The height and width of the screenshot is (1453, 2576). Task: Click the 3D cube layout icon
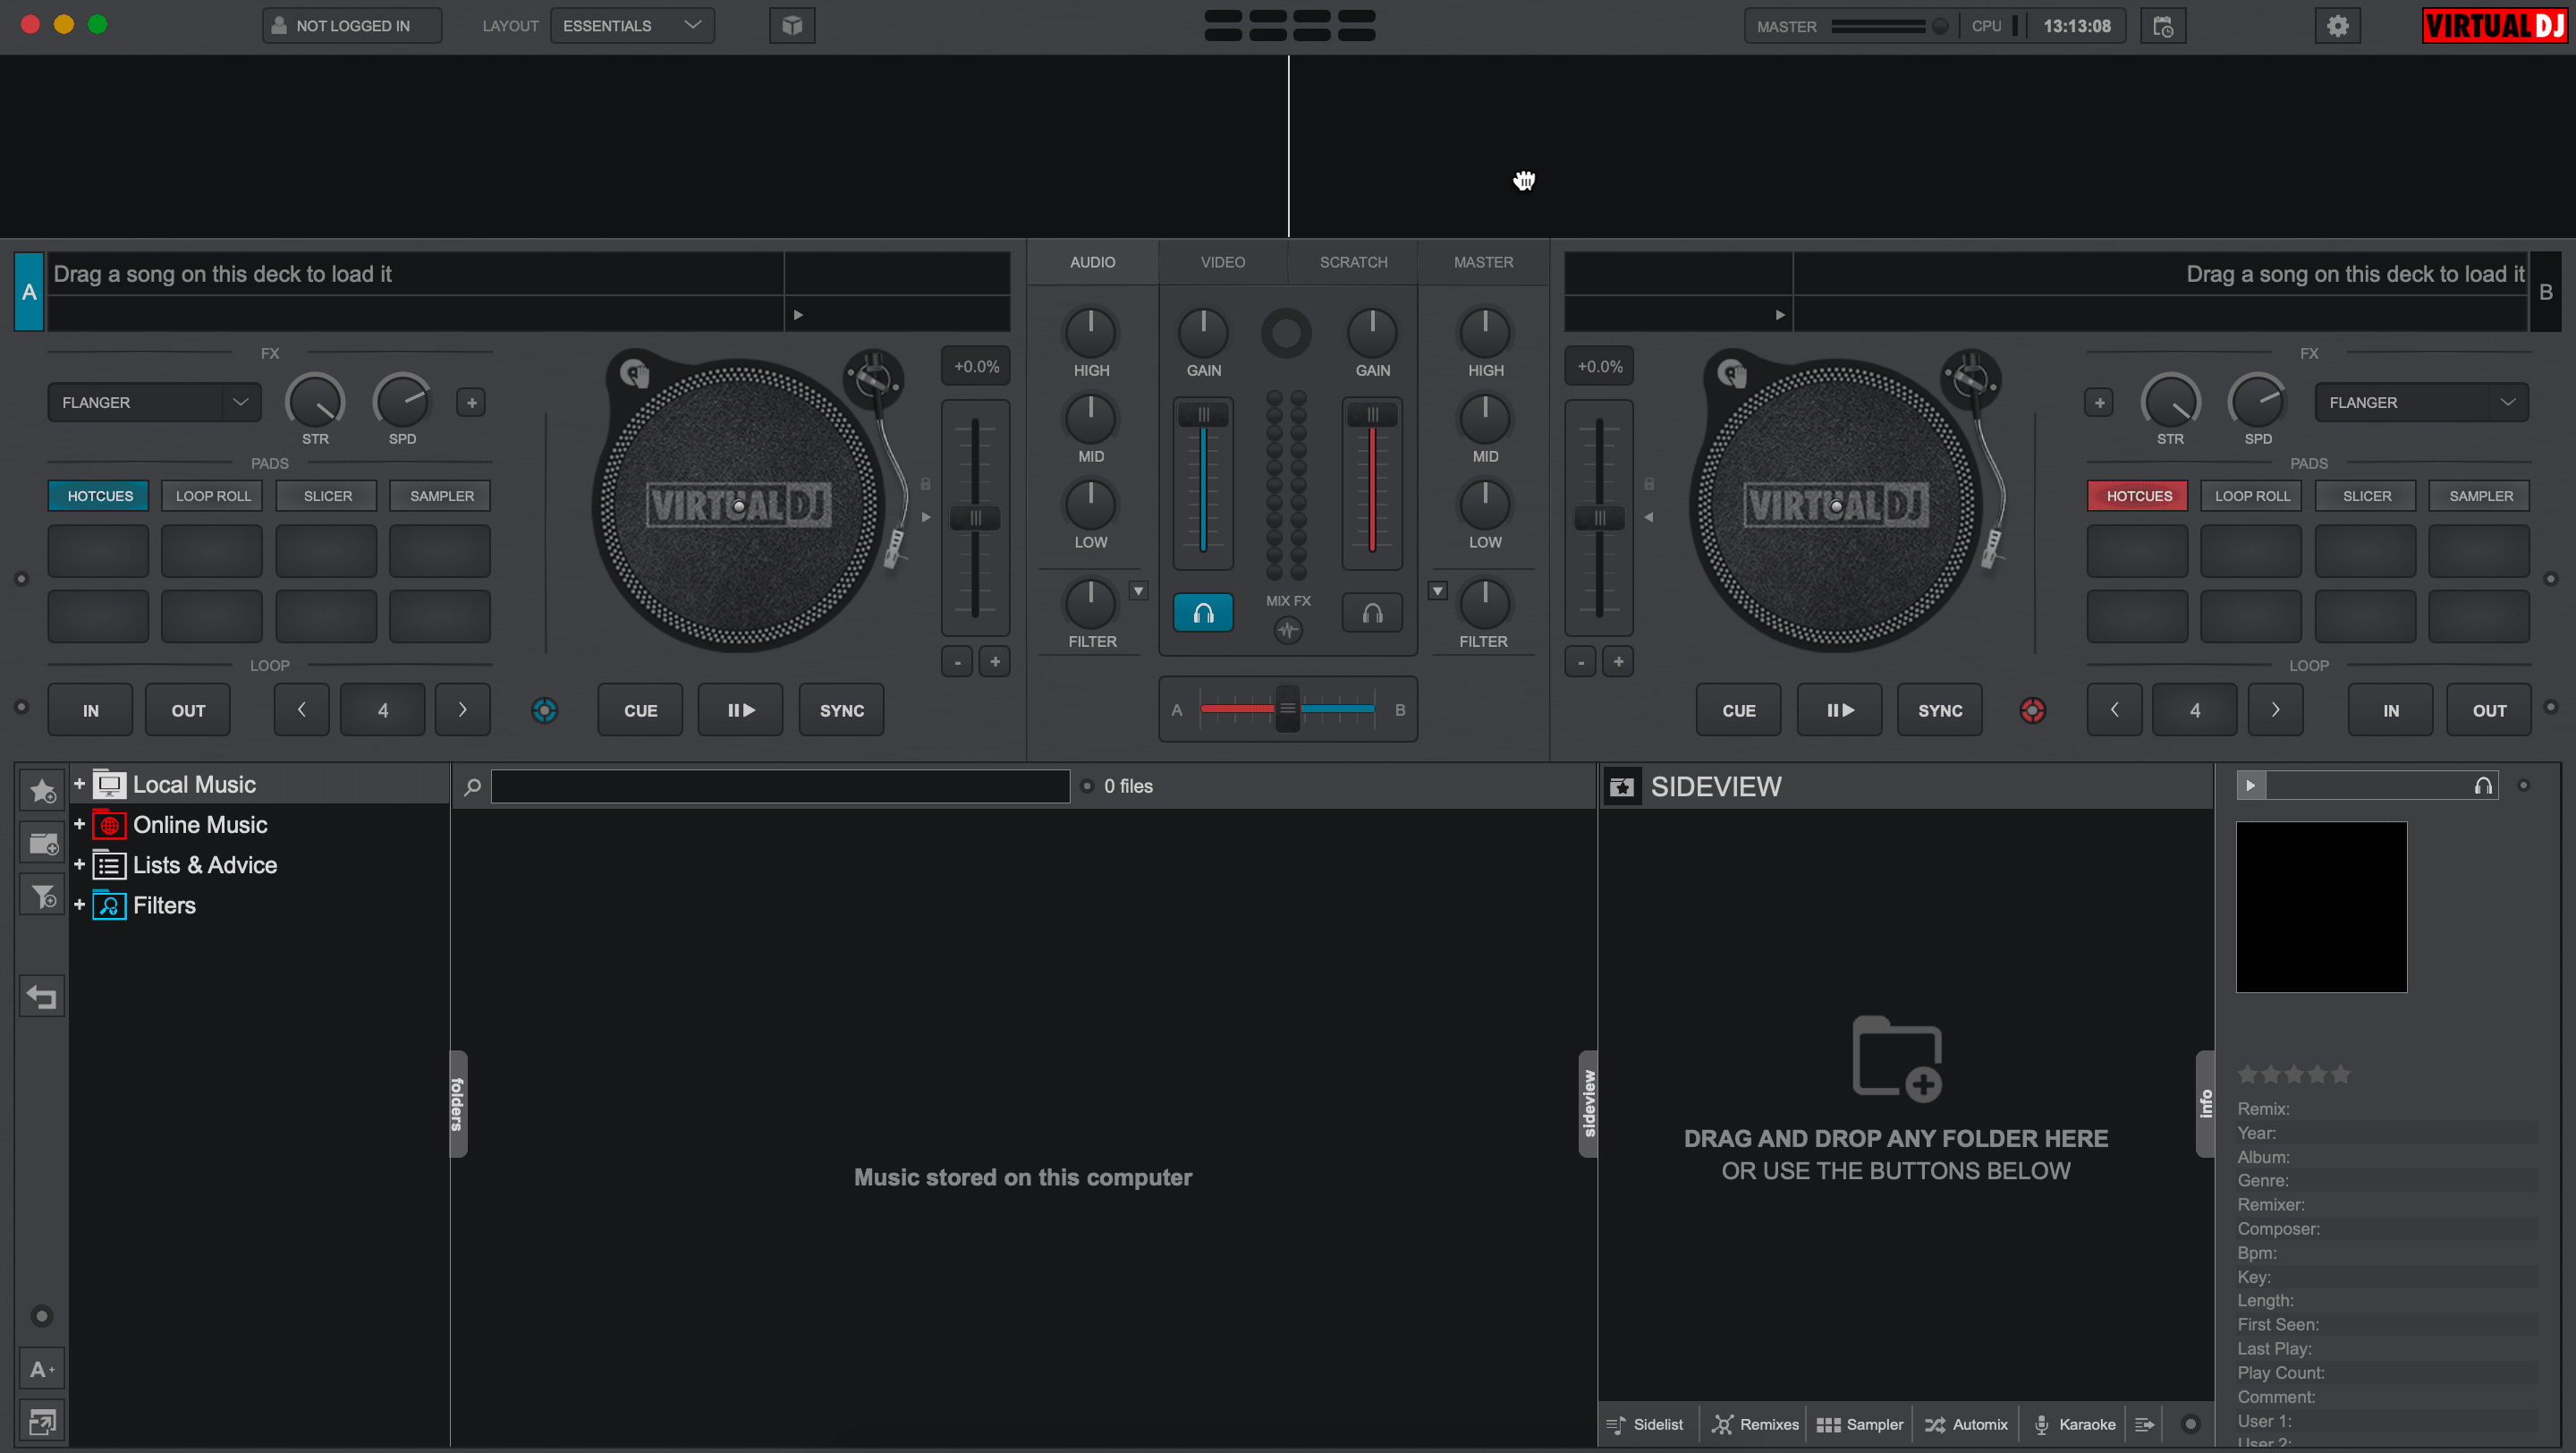click(x=792, y=26)
